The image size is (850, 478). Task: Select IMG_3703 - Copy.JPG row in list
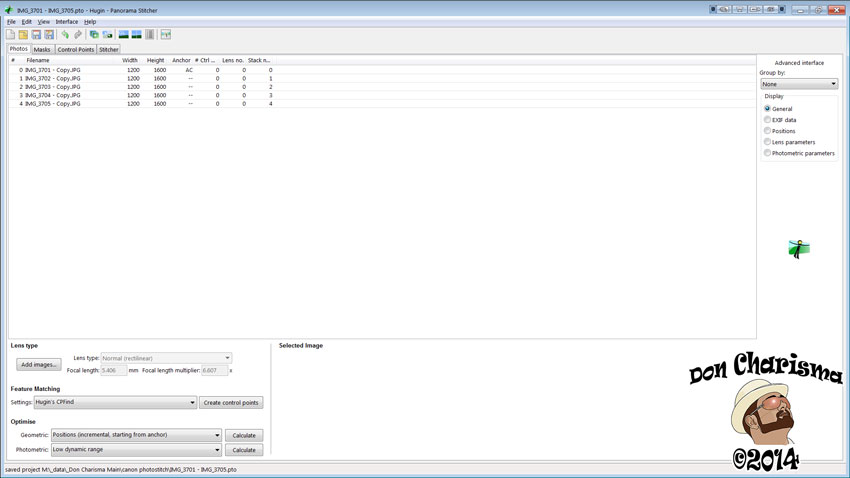pyautogui.click(x=53, y=87)
